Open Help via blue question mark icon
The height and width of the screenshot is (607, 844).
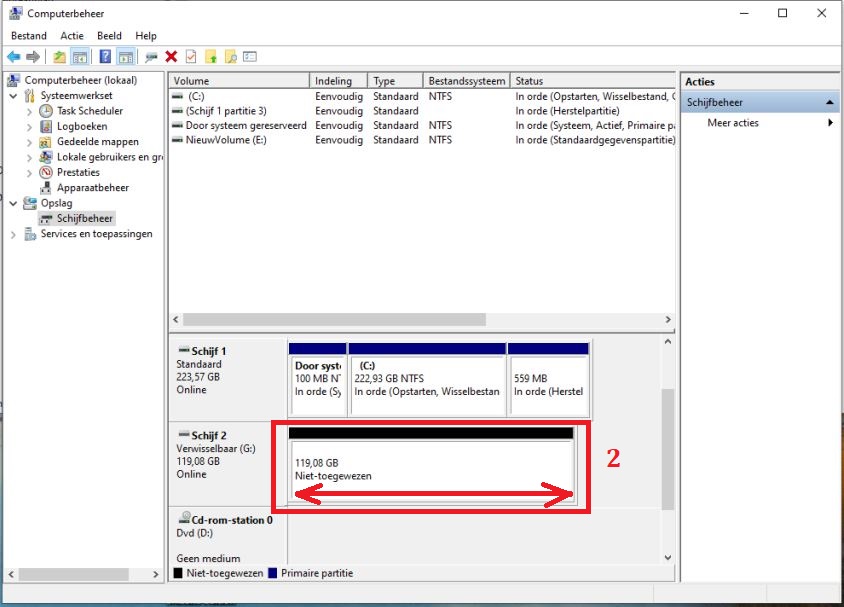tap(105, 57)
